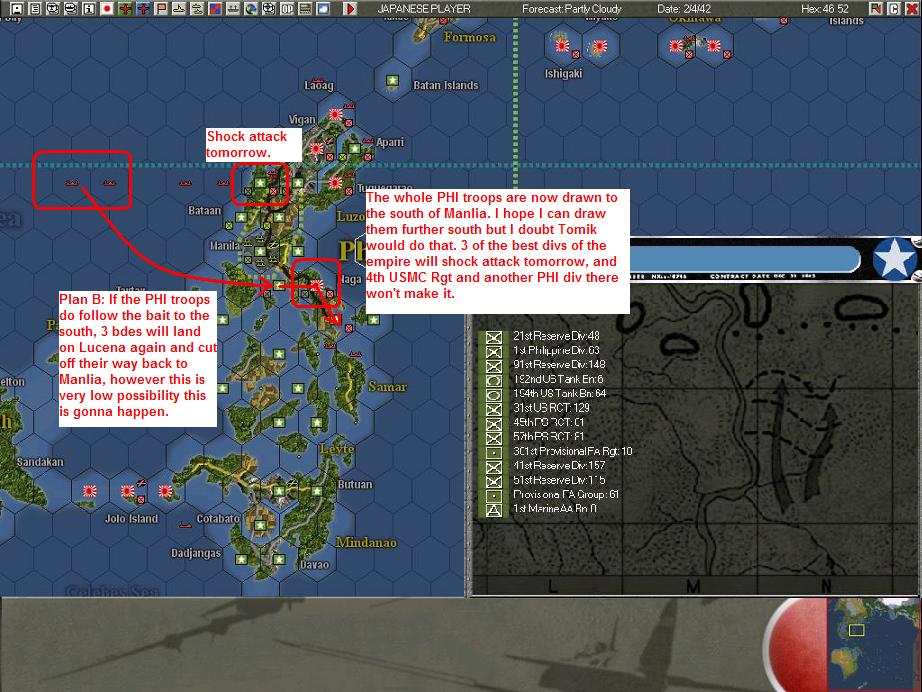Click the C icon in top-right corner
922x692 pixels.
tap(894, 9)
